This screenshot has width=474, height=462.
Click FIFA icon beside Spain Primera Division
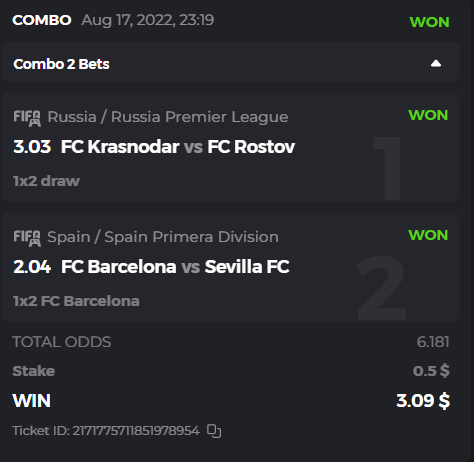tap(27, 238)
